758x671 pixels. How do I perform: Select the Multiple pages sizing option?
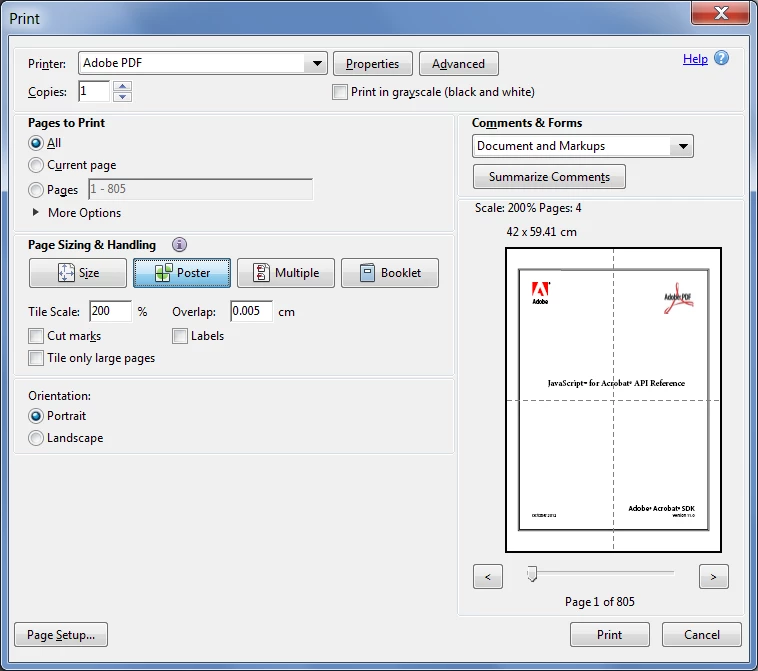click(x=286, y=273)
